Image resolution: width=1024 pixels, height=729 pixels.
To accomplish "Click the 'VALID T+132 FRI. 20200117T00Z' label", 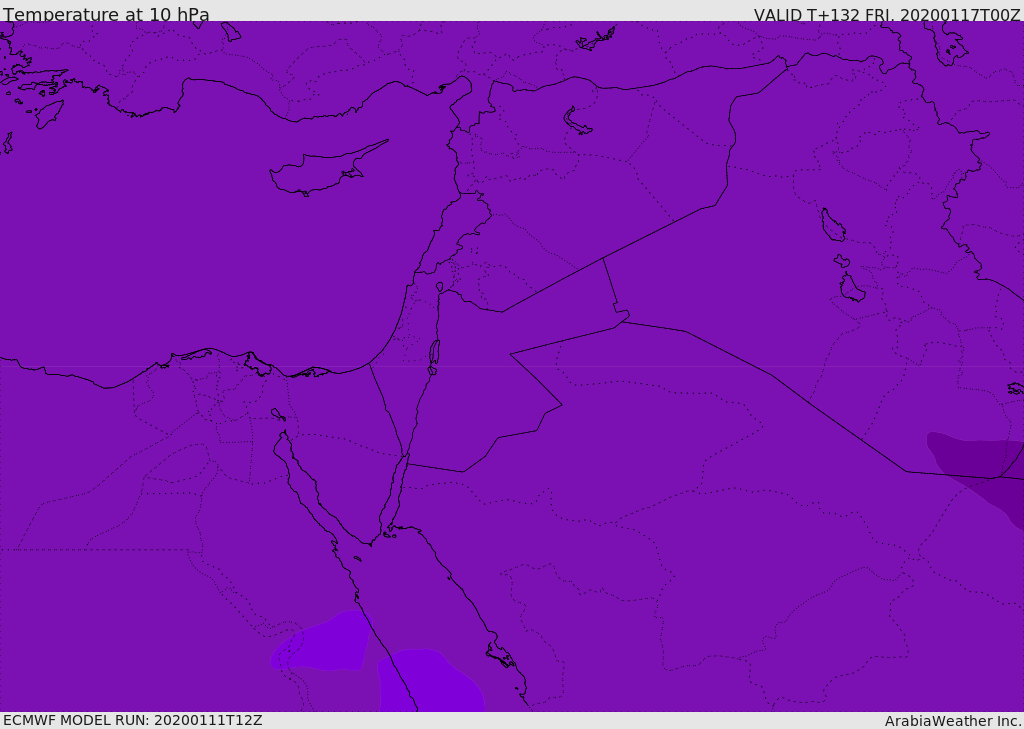I will [887, 14].
